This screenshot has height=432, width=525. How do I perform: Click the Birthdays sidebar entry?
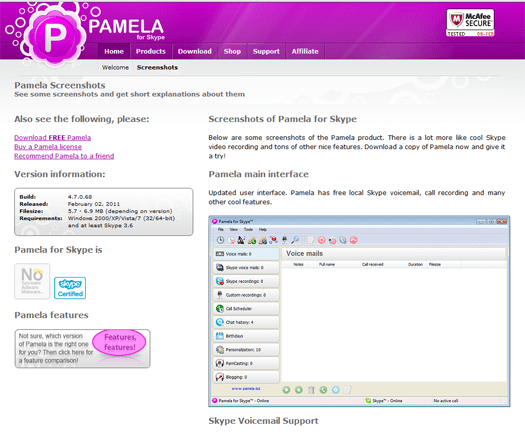click(246, 336)
